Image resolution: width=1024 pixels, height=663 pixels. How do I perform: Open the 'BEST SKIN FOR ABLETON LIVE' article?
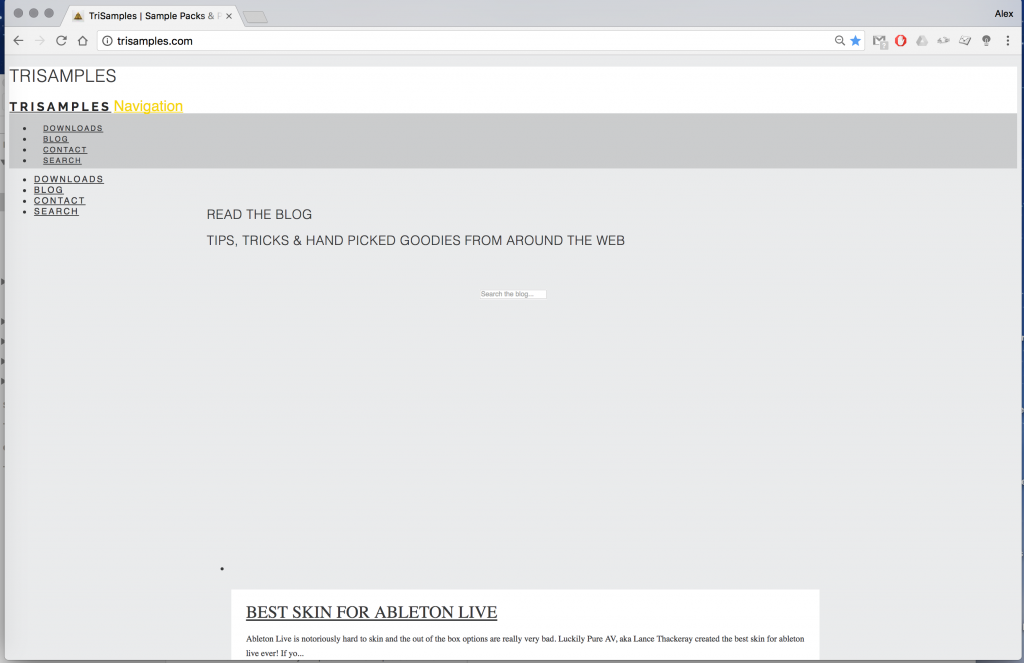372,612
